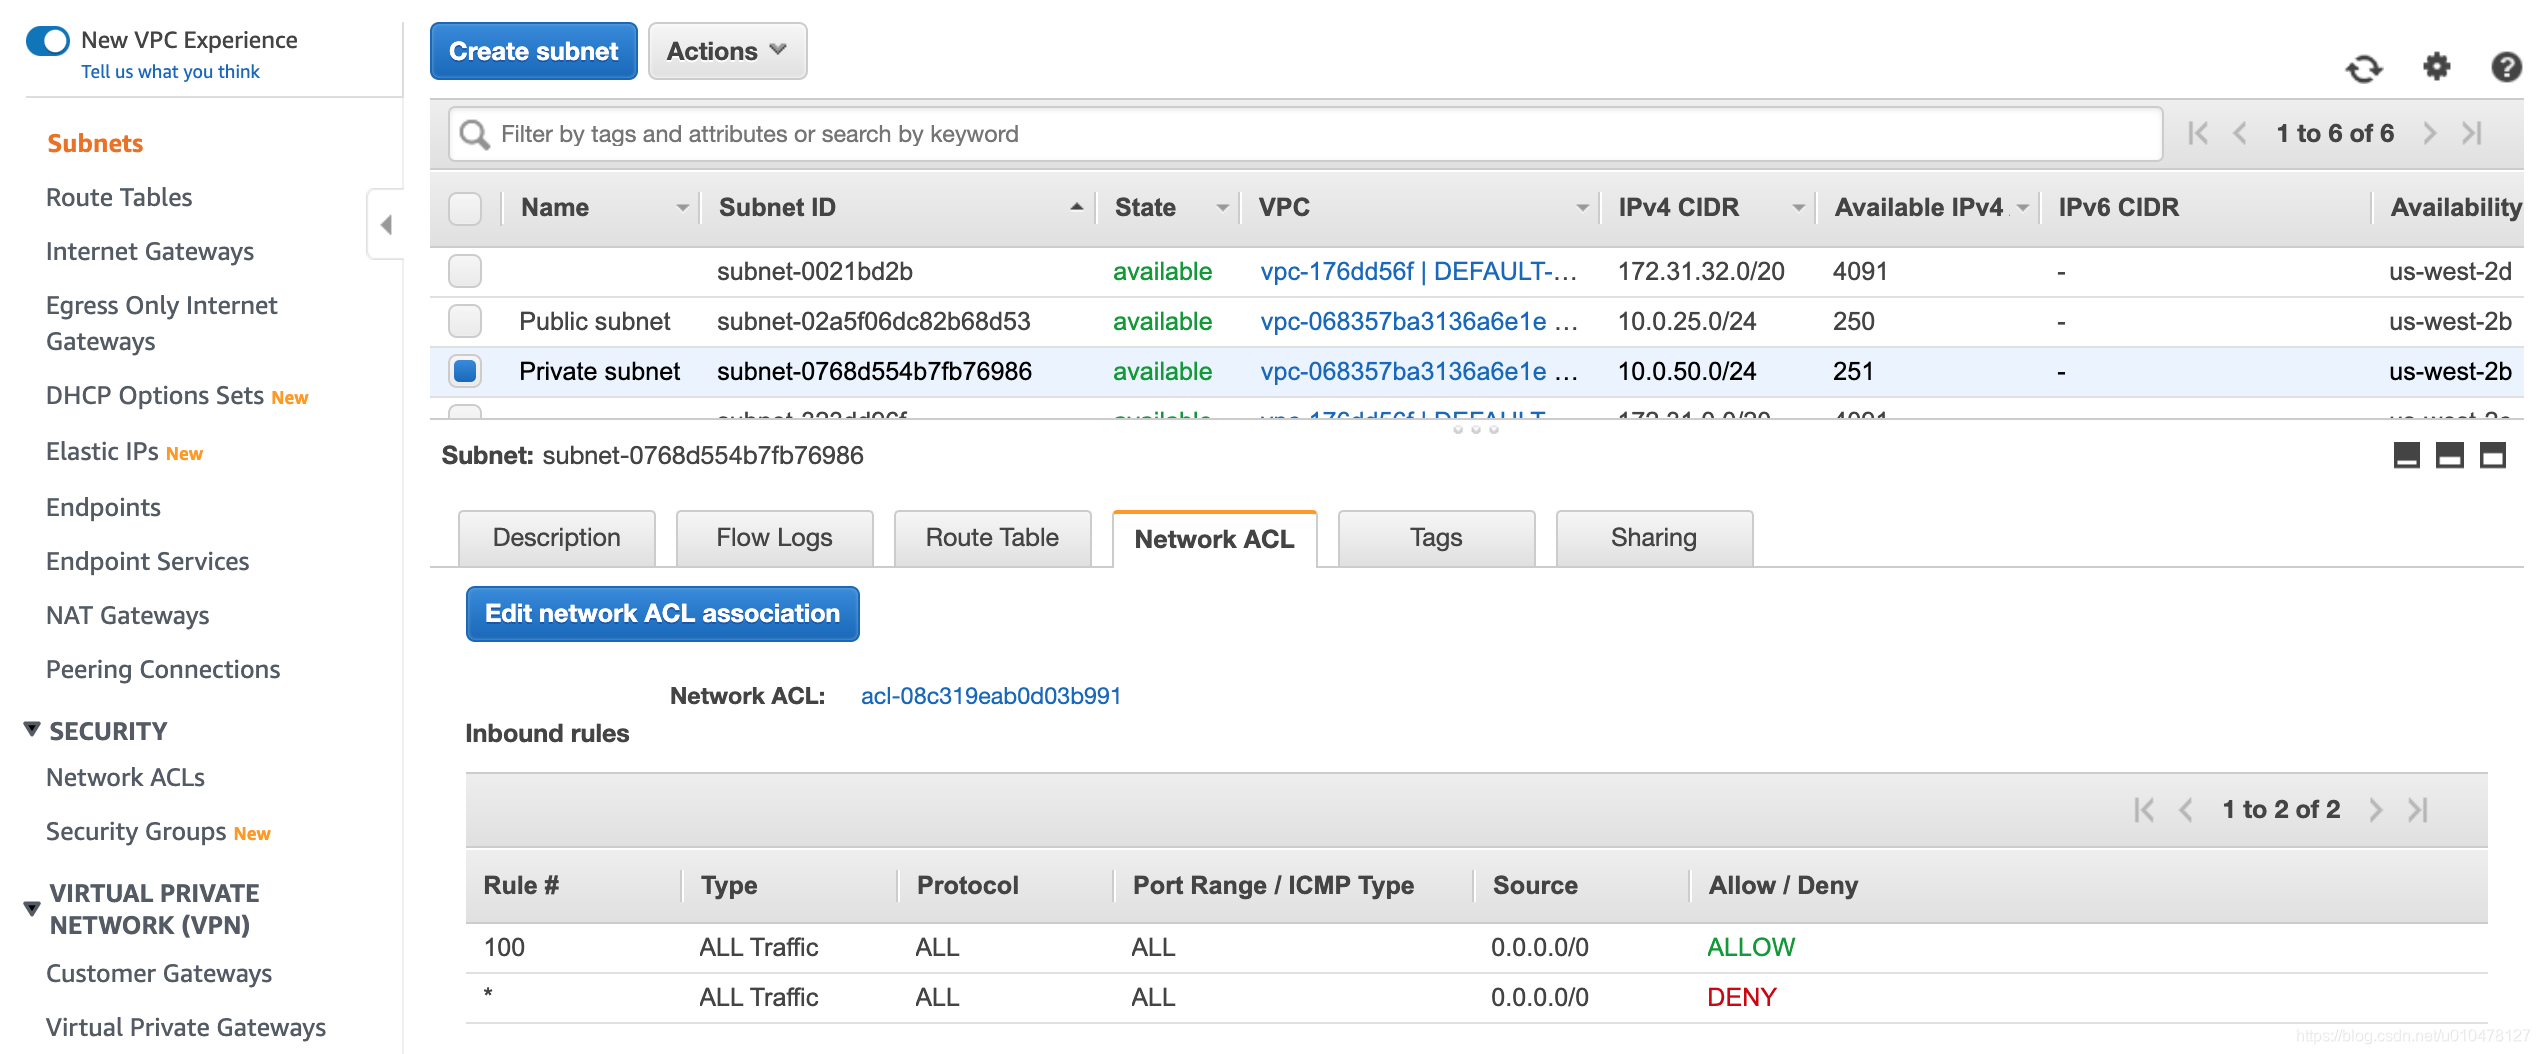The width and height of the screenshot is (2540, 1054).
Task: Navigate to Internet Gateways in sidebar
Action: tap(150, 251)
